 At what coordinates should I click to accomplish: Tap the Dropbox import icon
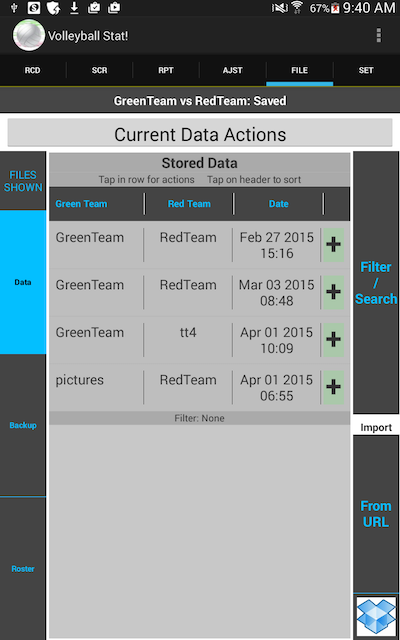click(x=376, y=616)
